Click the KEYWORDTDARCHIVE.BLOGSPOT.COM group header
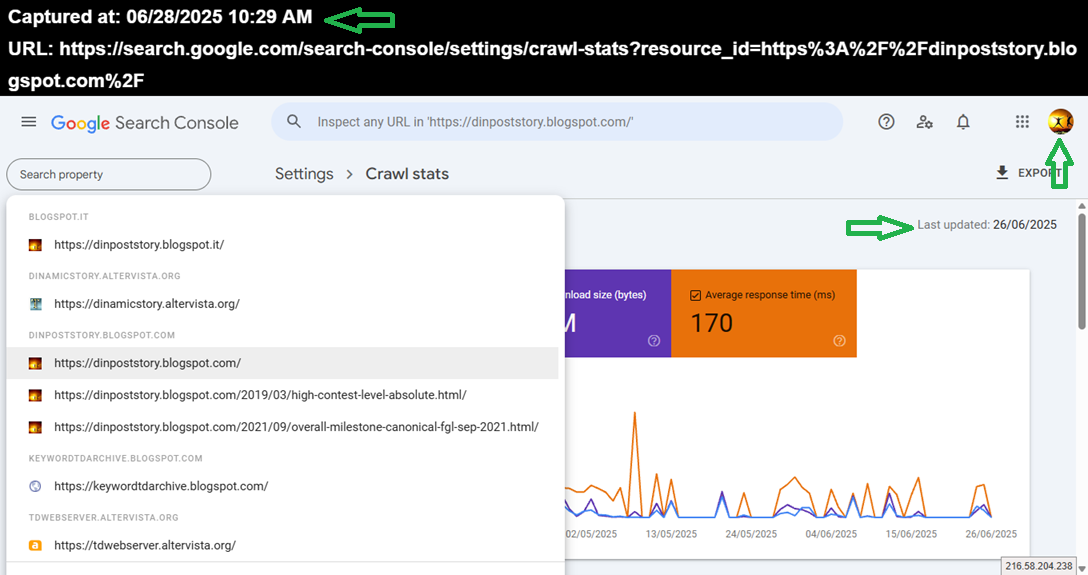This screenshot has height=575, width=1088. coord(116,458)
